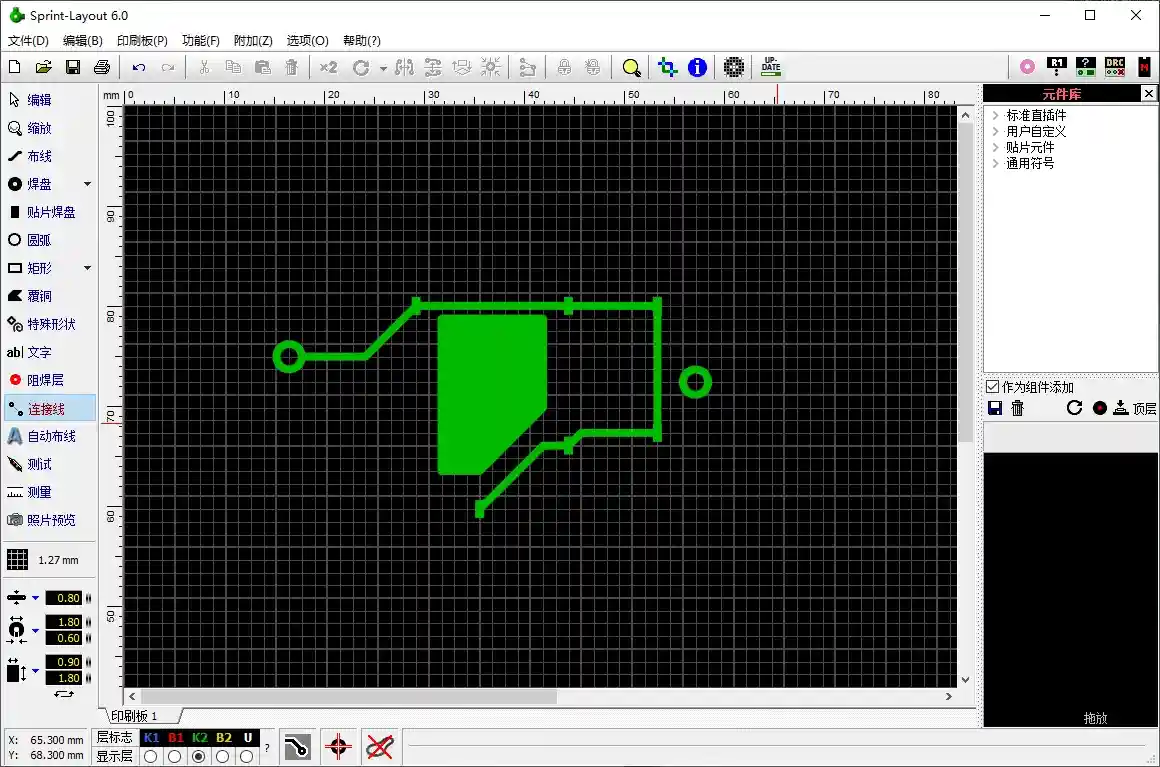Click the blue info icon
The width and height of the screenshot is (1160, 767).
[697, 67]
